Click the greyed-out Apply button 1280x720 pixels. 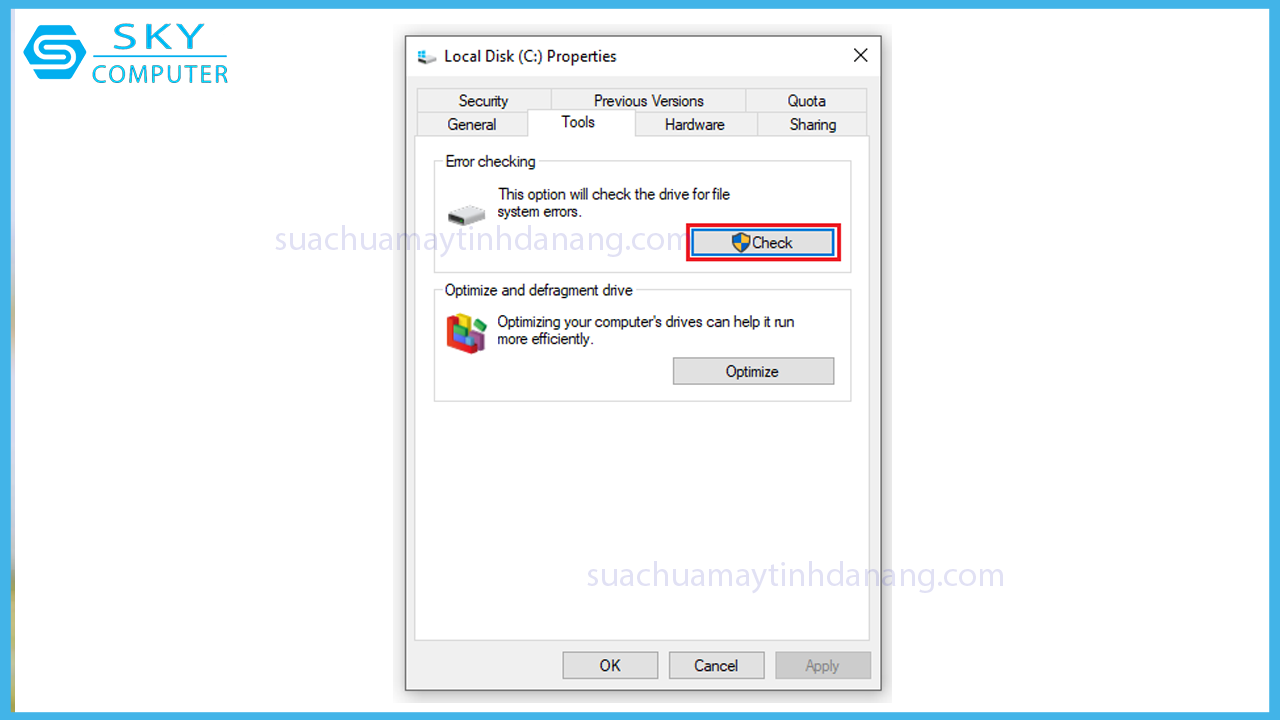coord(823,665)
